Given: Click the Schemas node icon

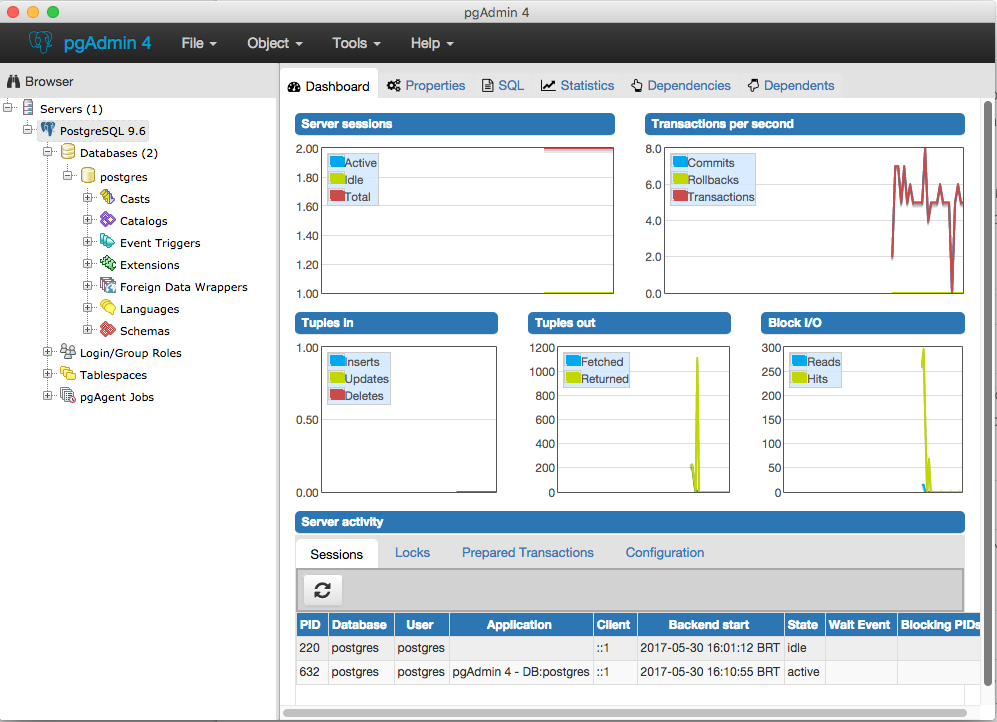Looking at the screenshot, I should pos(108,330).
